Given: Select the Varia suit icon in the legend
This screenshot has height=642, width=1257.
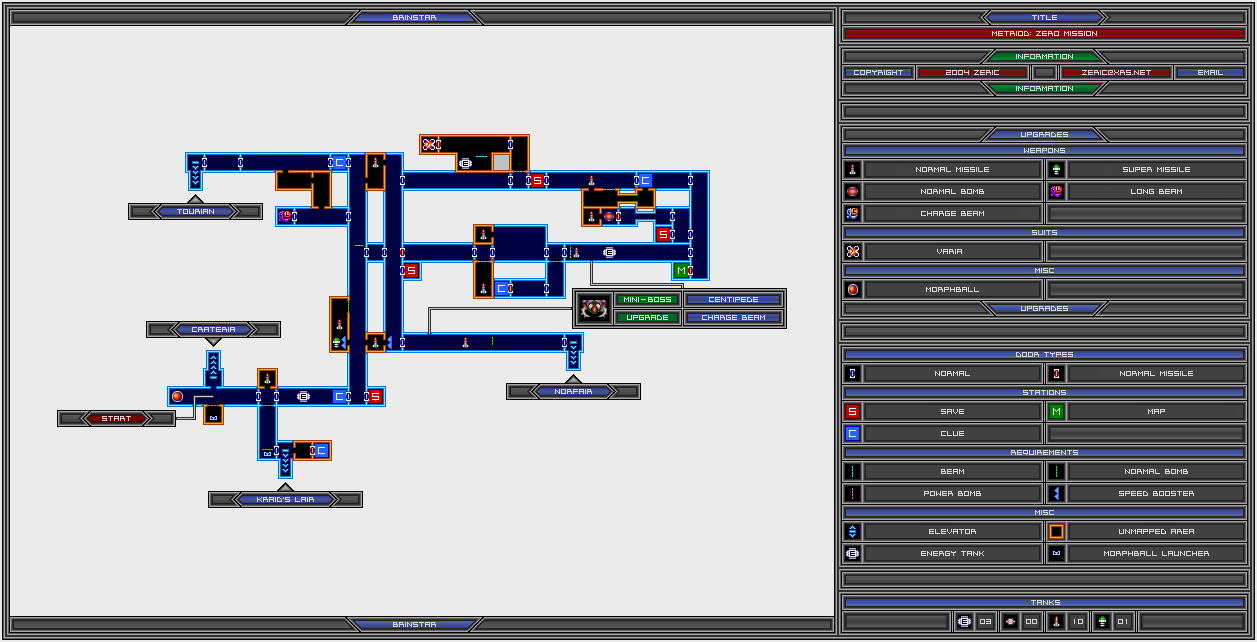Looking at the screenshot, I should coord(852,252).
